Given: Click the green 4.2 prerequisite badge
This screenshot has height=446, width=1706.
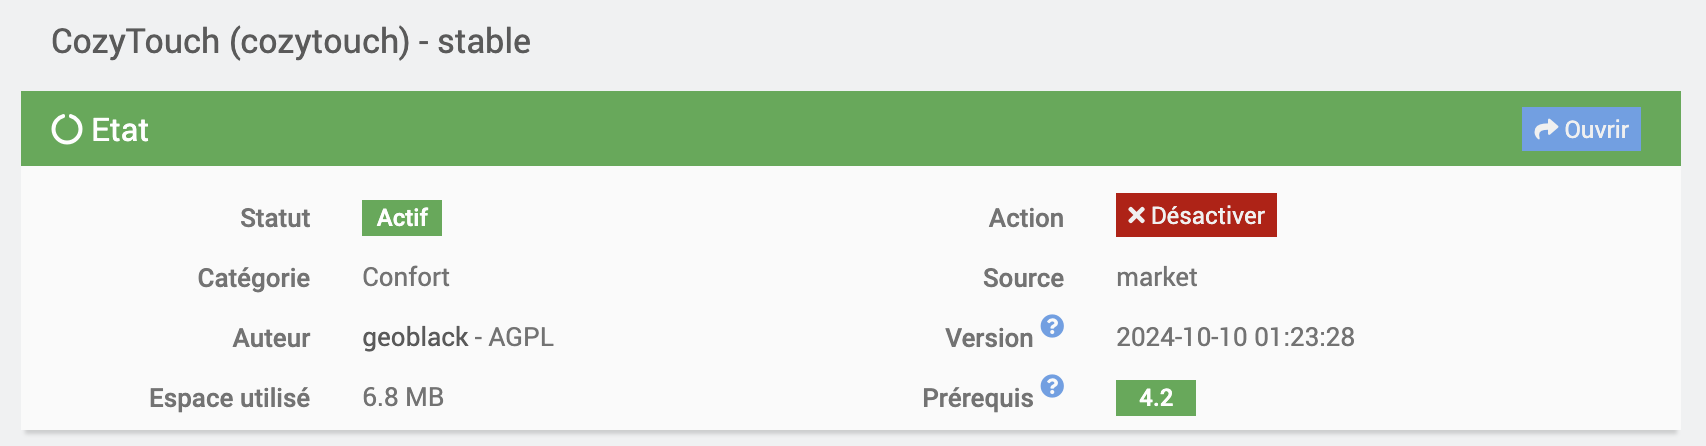Looking at the screenshot, I should pyautogui.click(x=1156, y=398).
